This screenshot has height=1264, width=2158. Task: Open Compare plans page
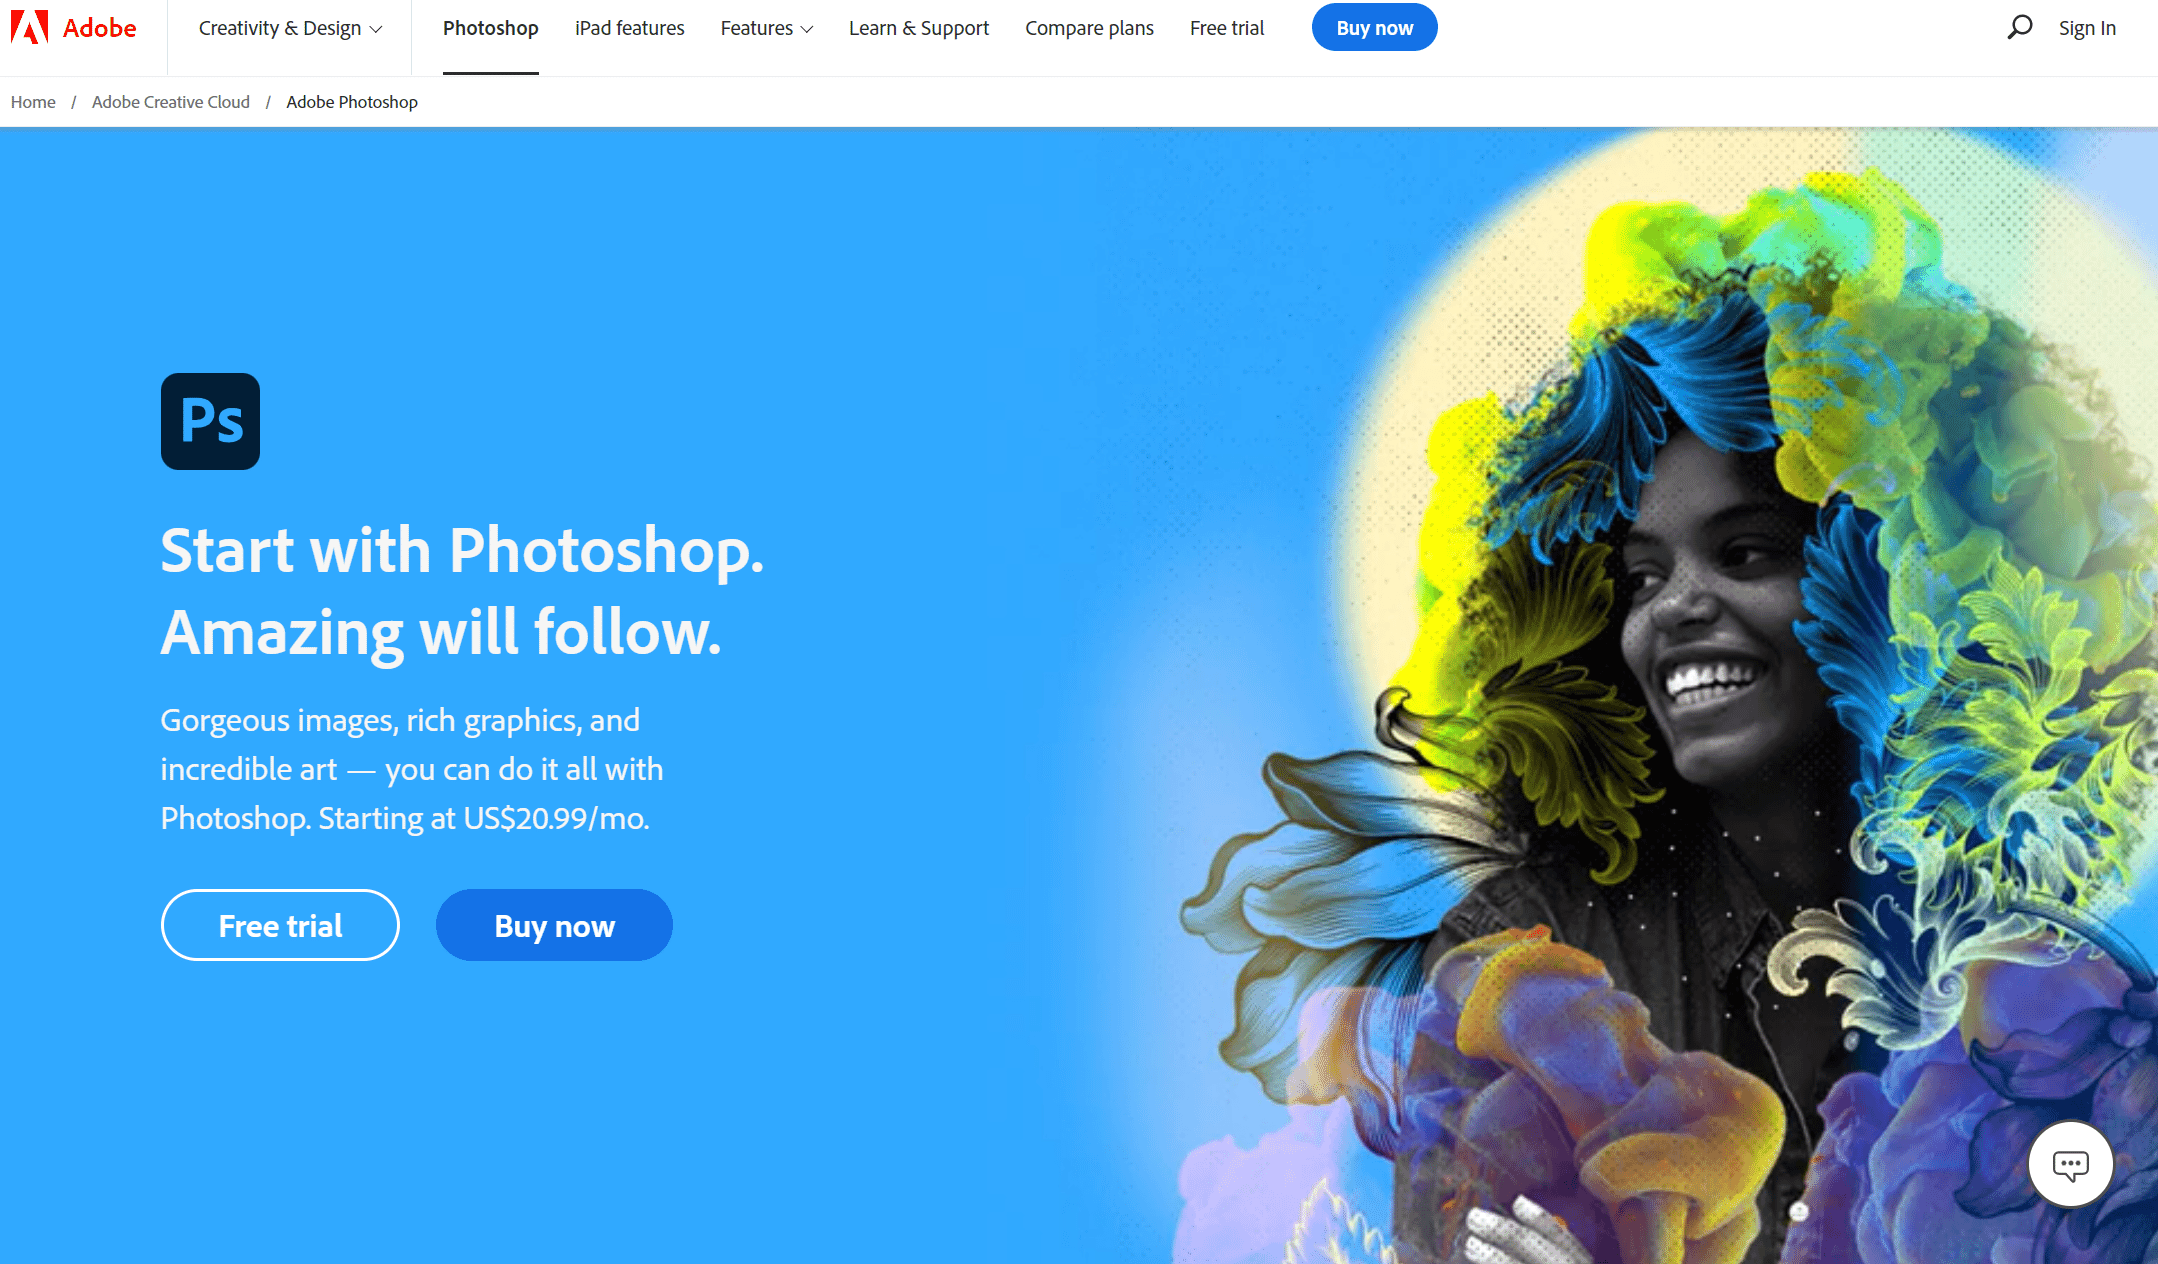(1089, 28)
